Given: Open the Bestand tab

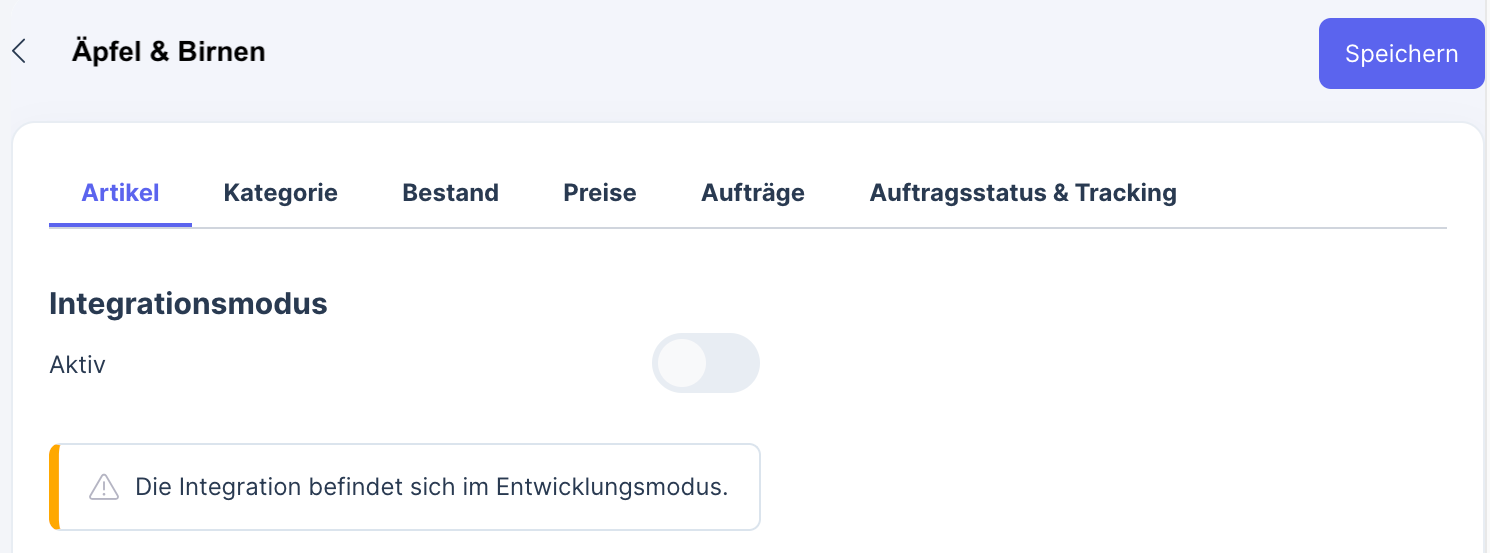Looking at the screenshot, I should (x=450, y=193).
